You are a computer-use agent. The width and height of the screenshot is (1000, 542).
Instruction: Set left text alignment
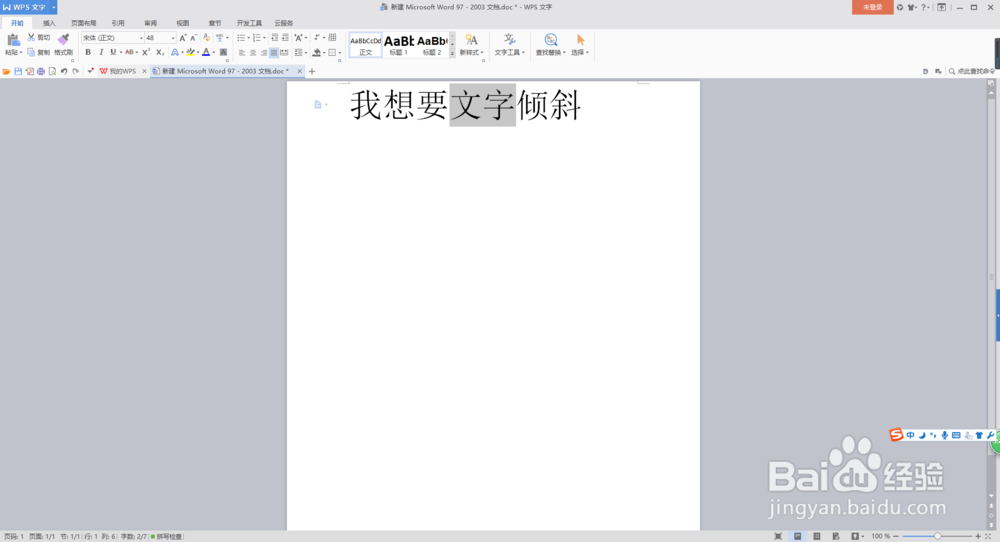click(242, 52)
